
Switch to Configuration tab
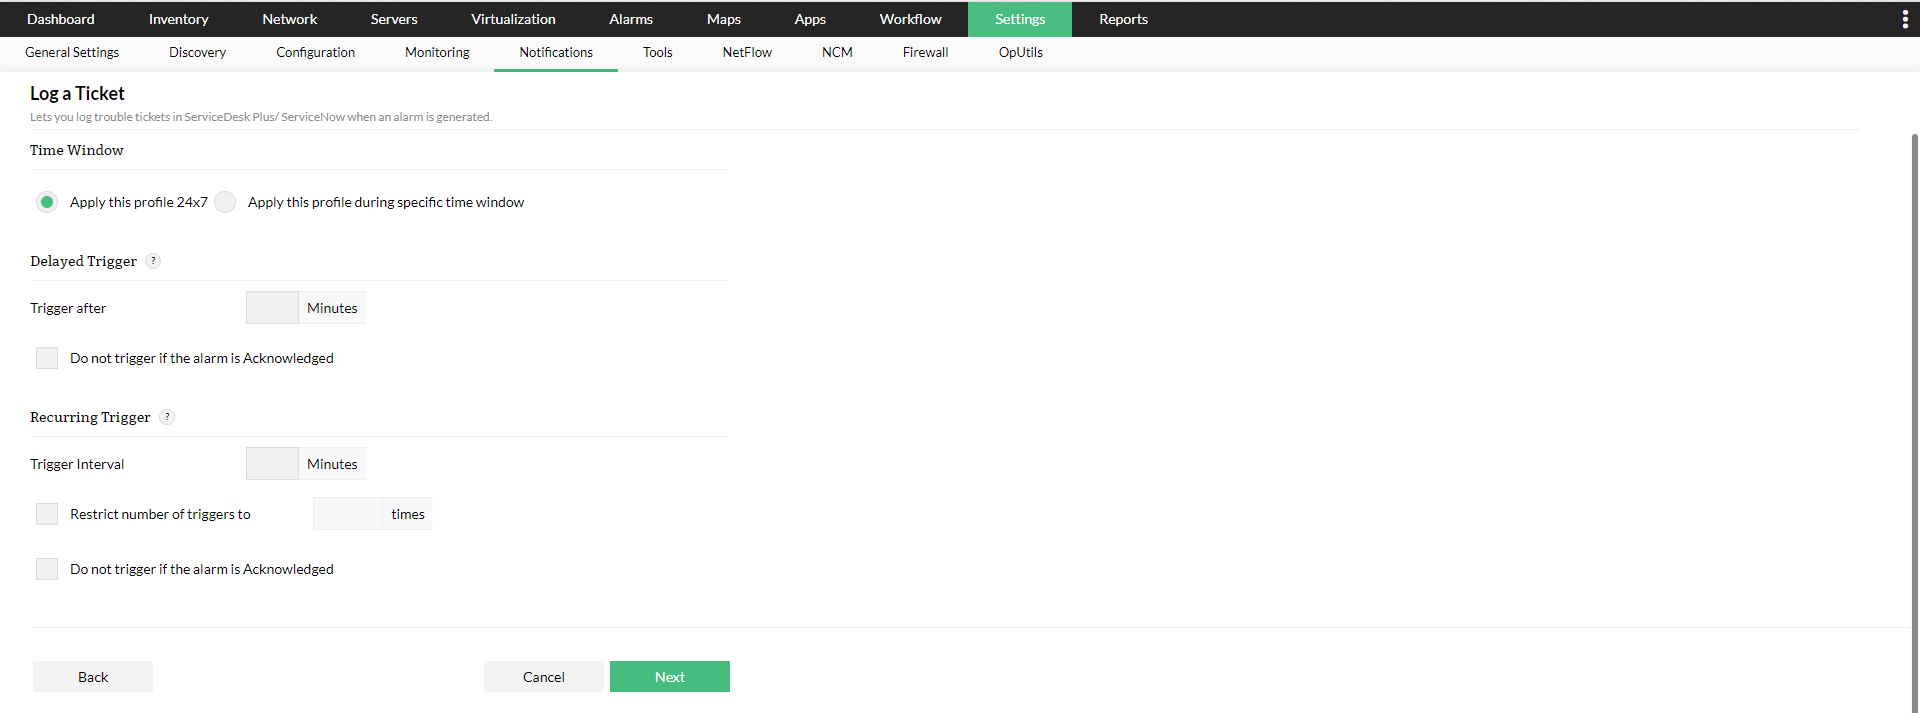316,53
